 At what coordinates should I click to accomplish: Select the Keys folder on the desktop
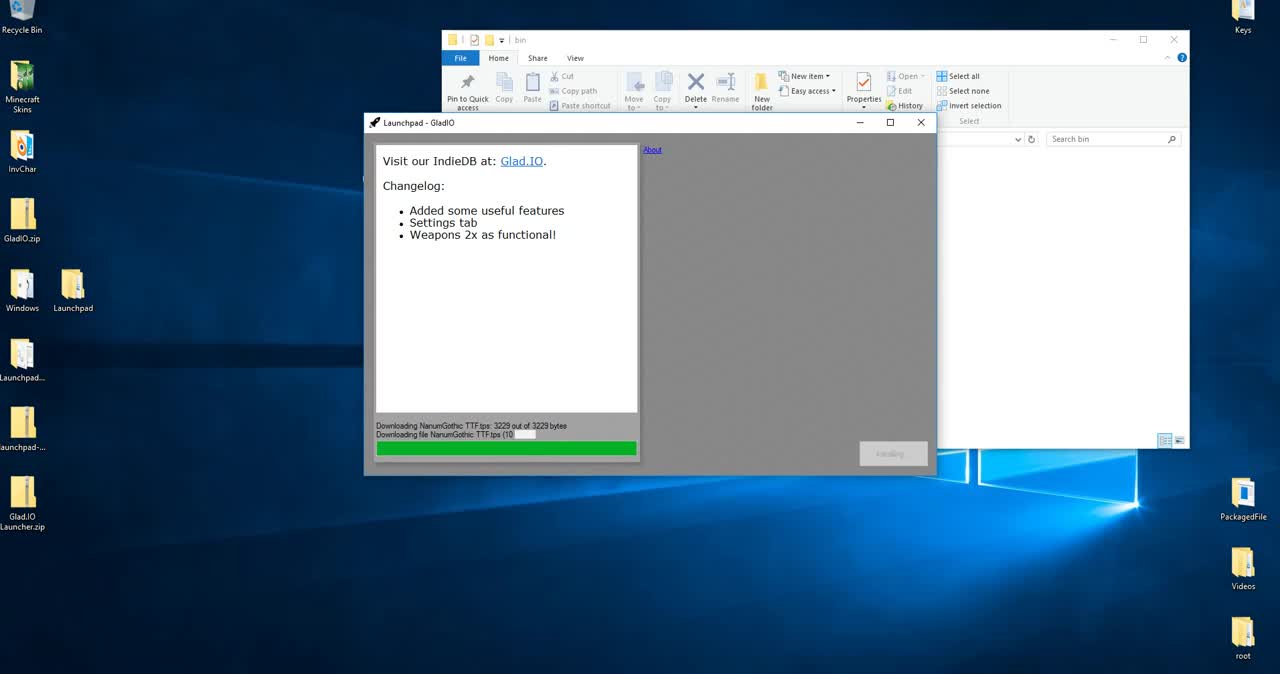click(1243, 15)
